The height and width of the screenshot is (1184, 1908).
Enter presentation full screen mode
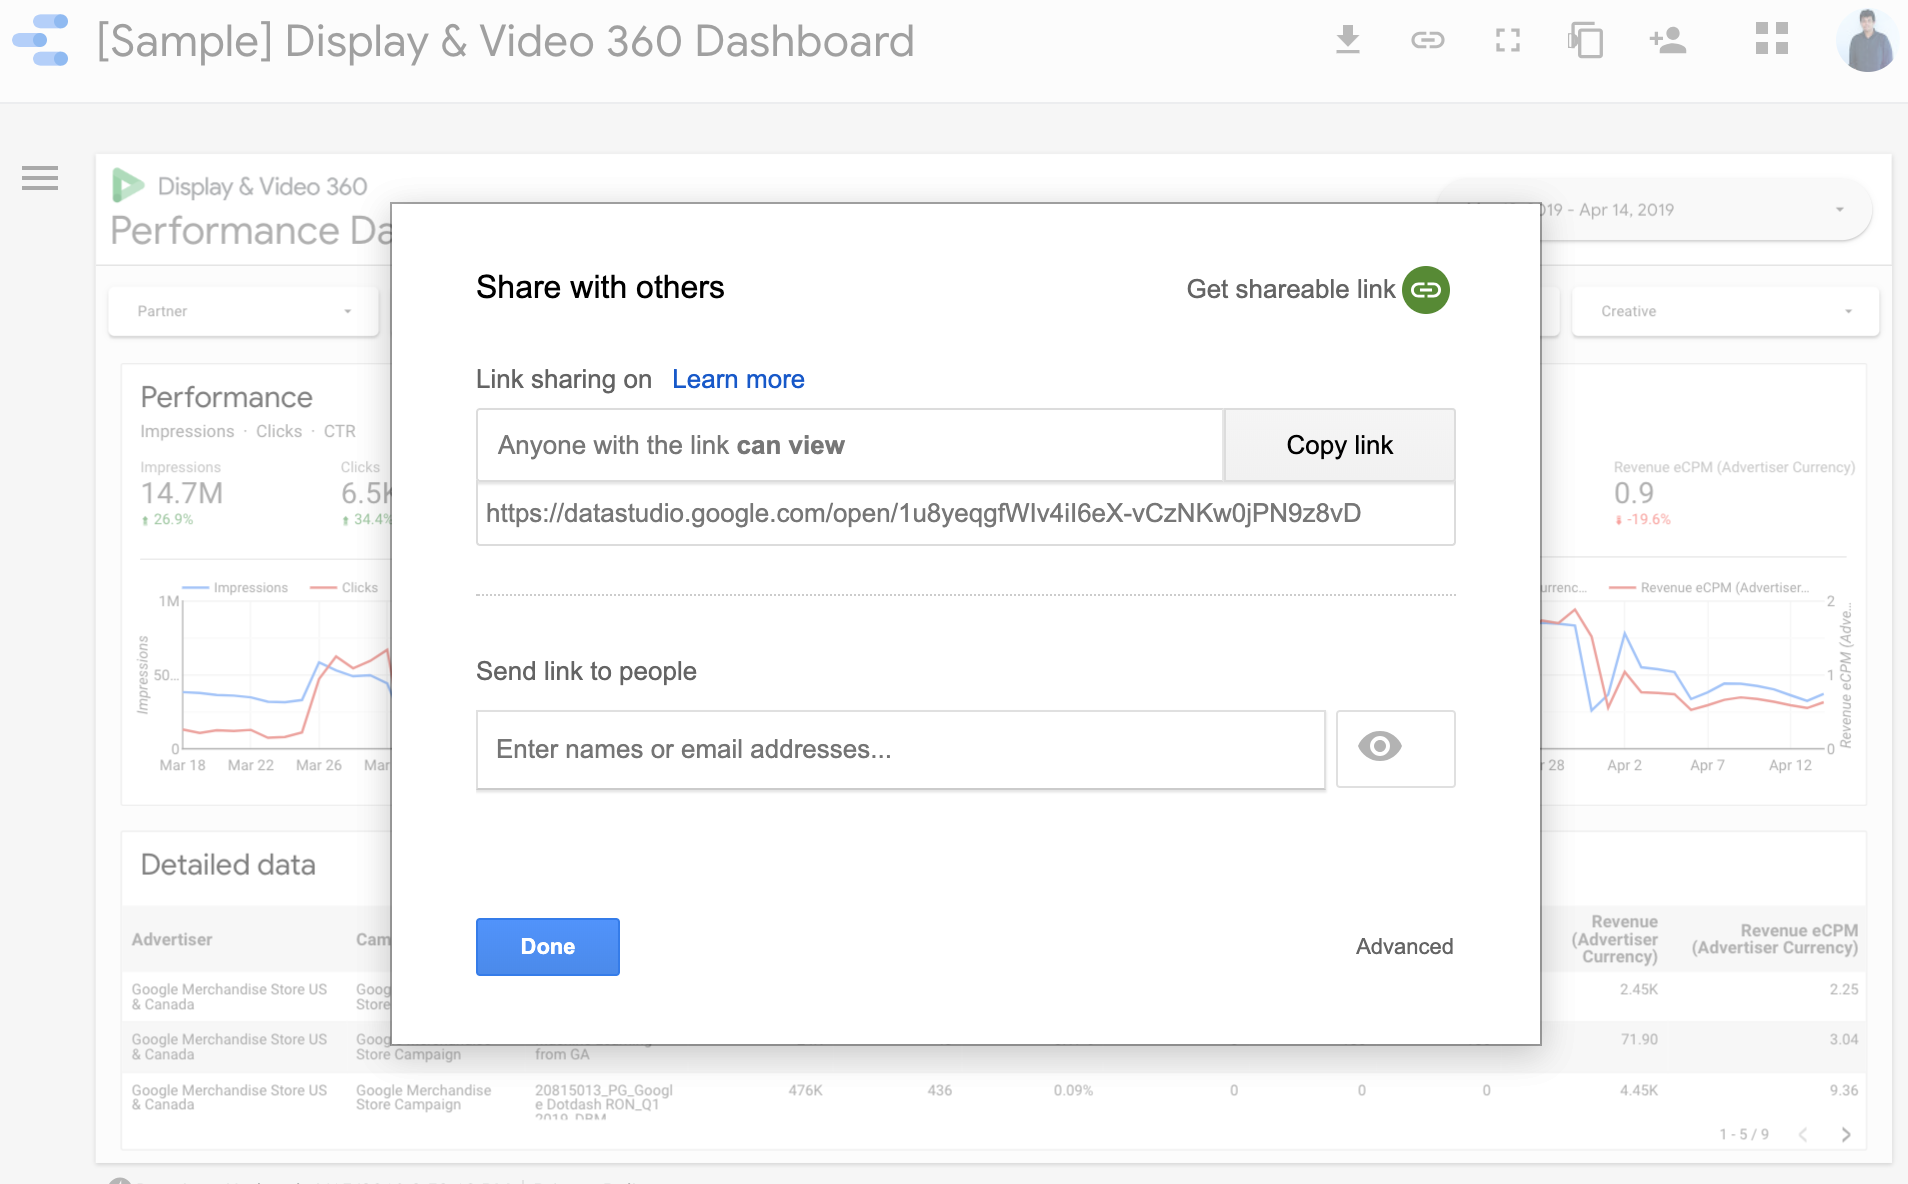tap(1508, 40)
